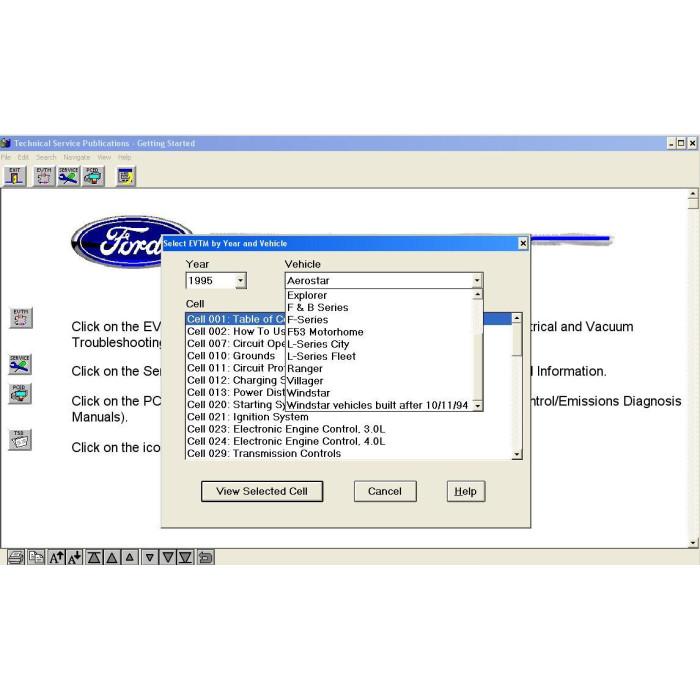Select Cell 010: Grounds row
This screenshot has height=700, width=700.
coord(235,356)
